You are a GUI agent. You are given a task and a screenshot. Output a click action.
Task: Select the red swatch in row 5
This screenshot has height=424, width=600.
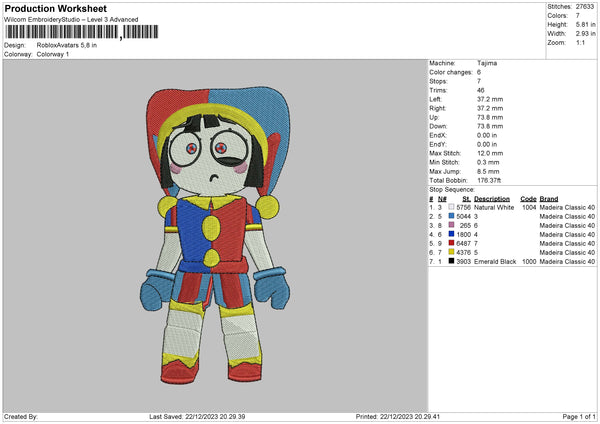pyautogui.click(x=452, y=243)
